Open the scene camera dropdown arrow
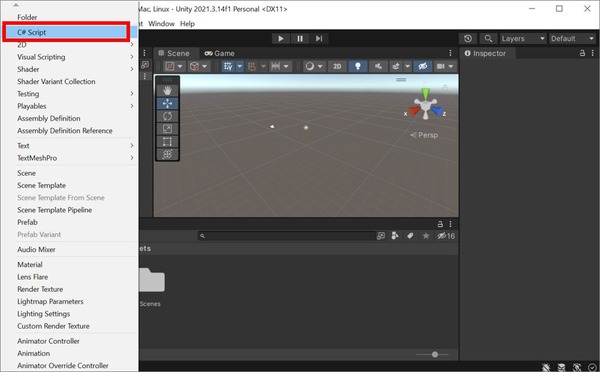600x372 pixels. (x=451, y=66)
